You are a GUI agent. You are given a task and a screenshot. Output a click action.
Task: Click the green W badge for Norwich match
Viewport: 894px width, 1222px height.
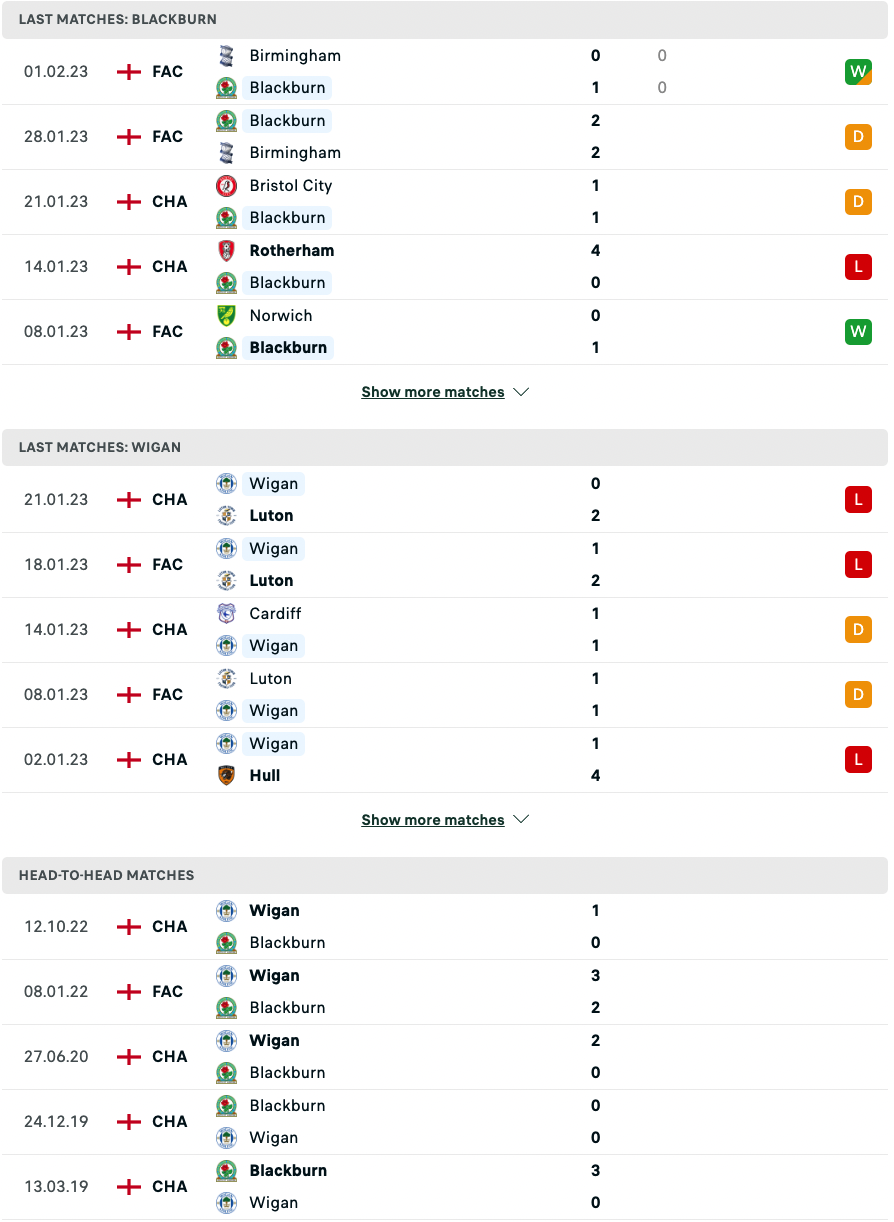pyautogui.click(x=858, y=332)
